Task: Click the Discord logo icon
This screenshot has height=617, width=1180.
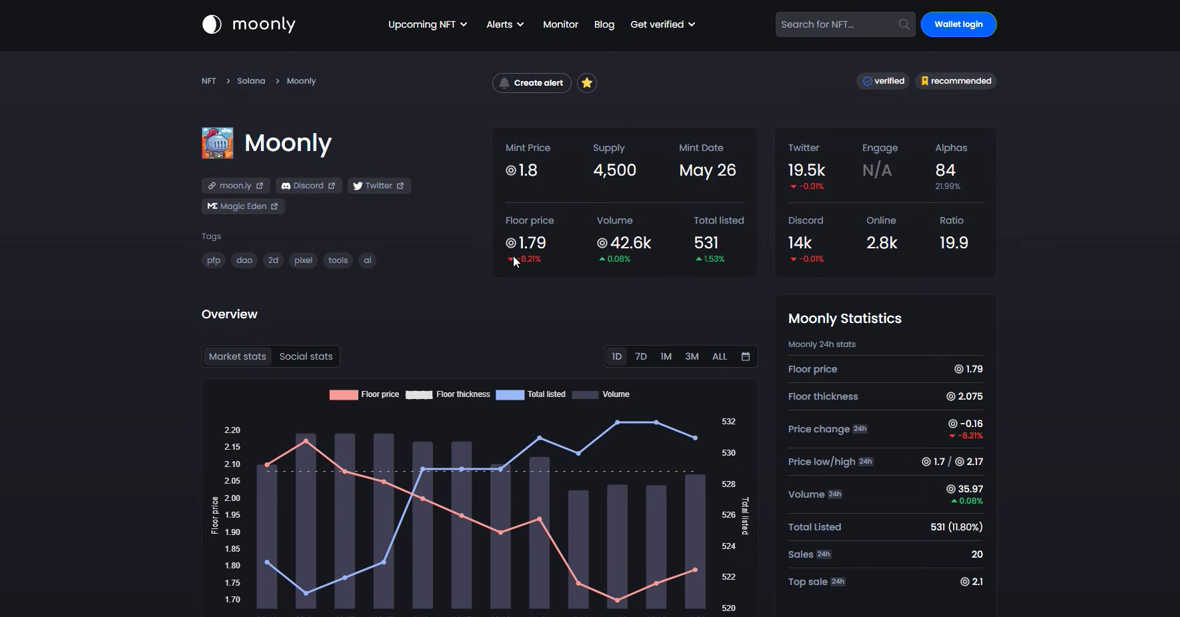Action: click(286, 186)
